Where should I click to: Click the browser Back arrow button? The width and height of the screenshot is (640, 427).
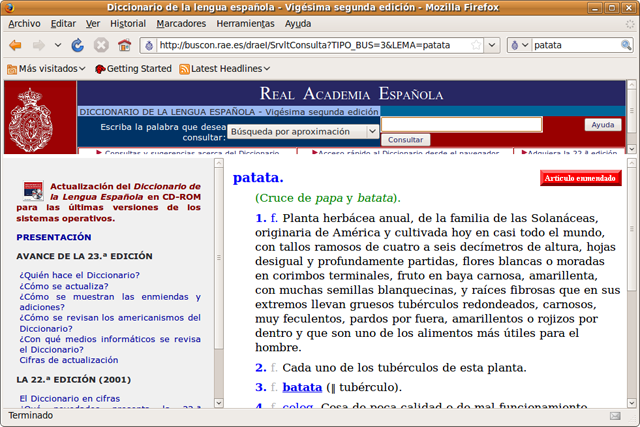click(x=15, y=45)
